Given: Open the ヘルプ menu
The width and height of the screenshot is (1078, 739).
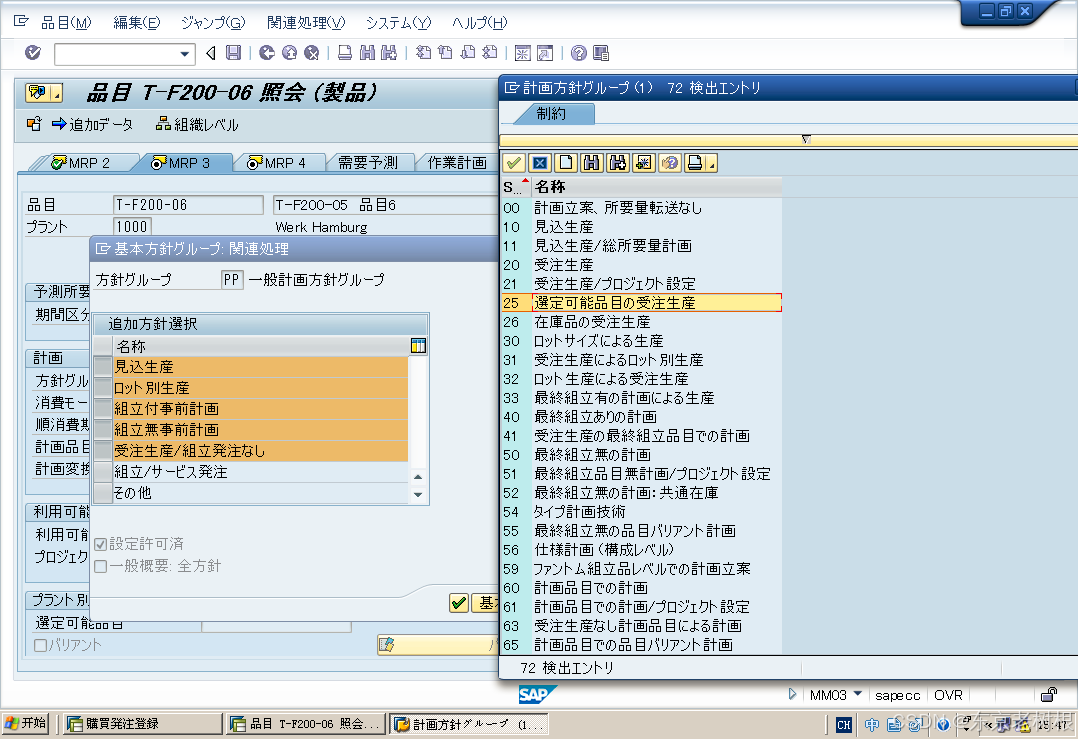Looking at the screenshot, I should pyautogui.click(x=480, y=23).
